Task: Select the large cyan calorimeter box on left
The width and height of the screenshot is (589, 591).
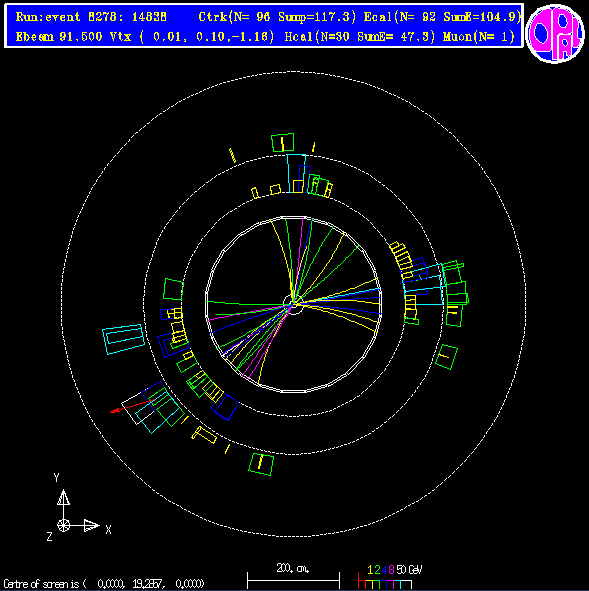Action: (124, 339)
